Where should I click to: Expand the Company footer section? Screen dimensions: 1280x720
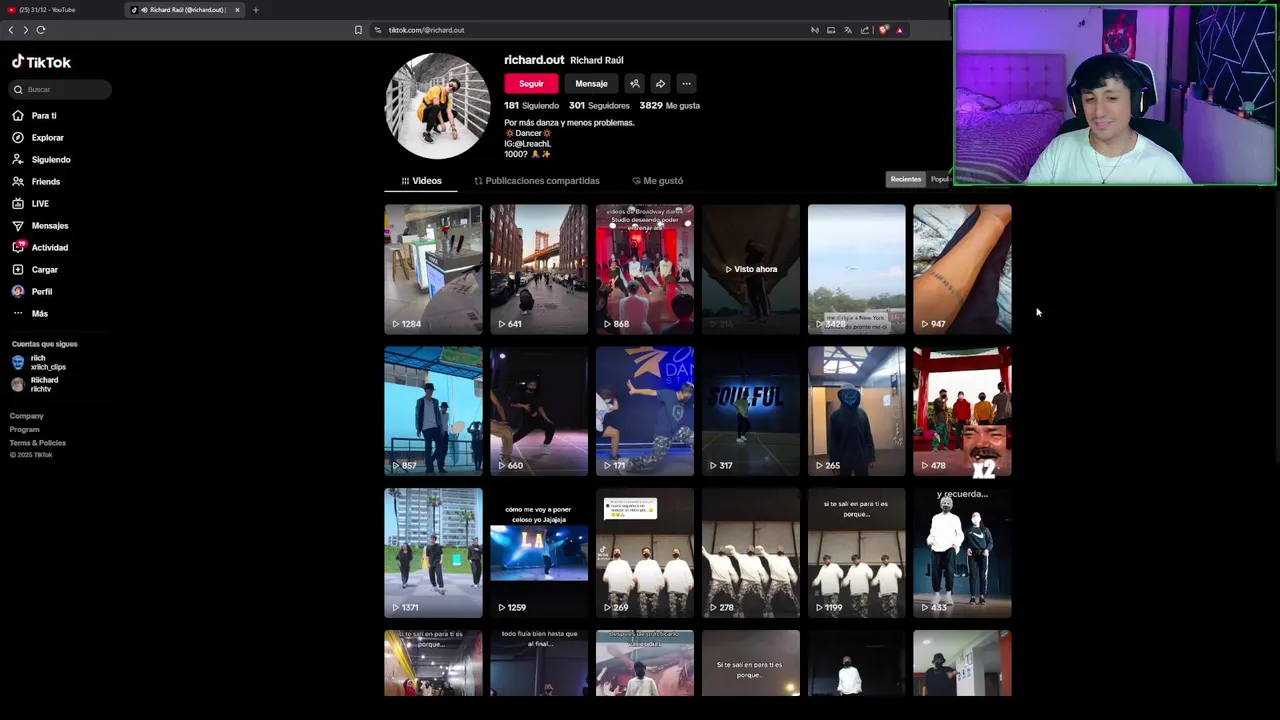coord(27,416)
